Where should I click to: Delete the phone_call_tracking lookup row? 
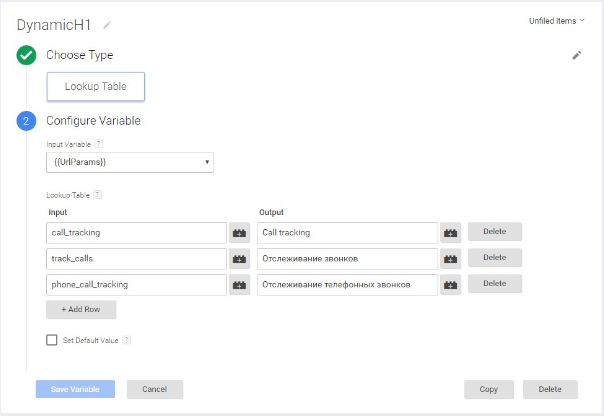coord(495,284)
